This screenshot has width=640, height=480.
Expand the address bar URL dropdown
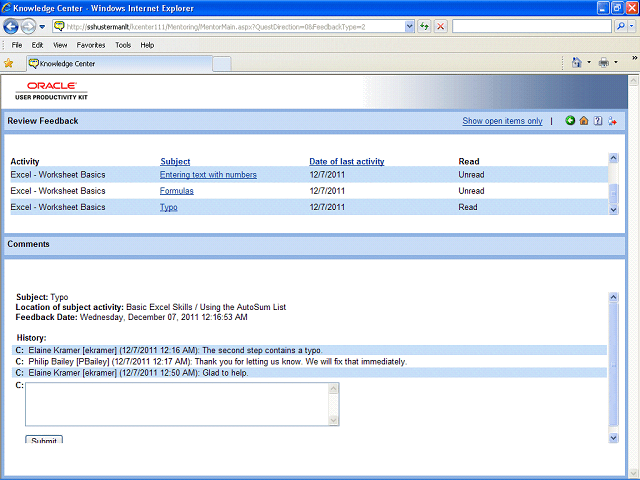[x=409, y=27]
